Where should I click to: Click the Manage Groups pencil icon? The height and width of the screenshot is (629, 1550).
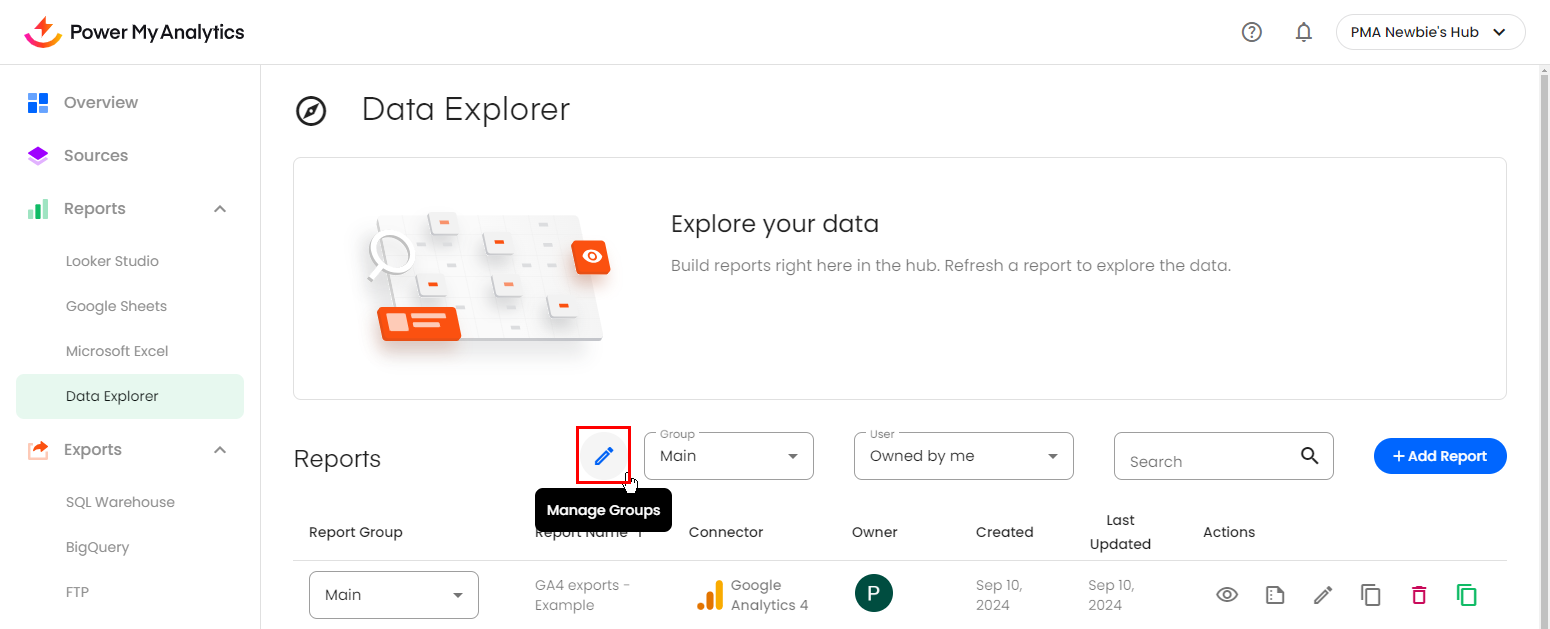(x=604, y=456)
